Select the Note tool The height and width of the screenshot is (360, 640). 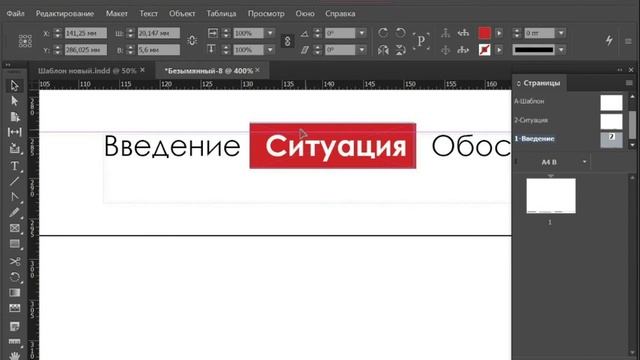pos(14,327)
